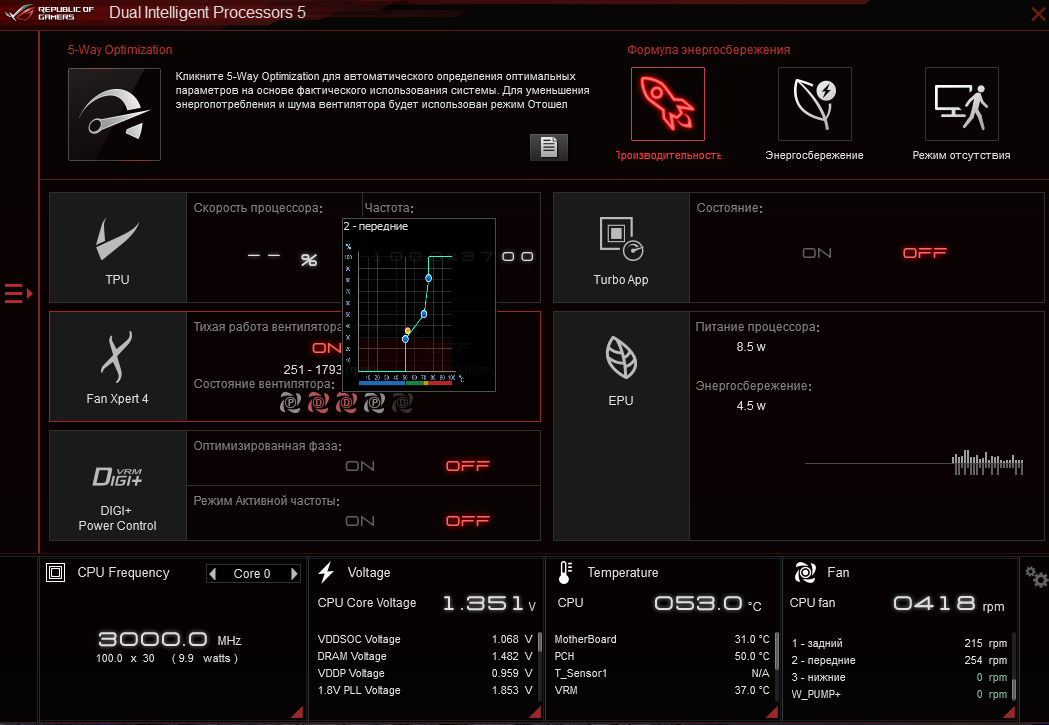Turn Turbo App state ON
This screenshot has height=725, width=1049.
[x=817, y=253]
